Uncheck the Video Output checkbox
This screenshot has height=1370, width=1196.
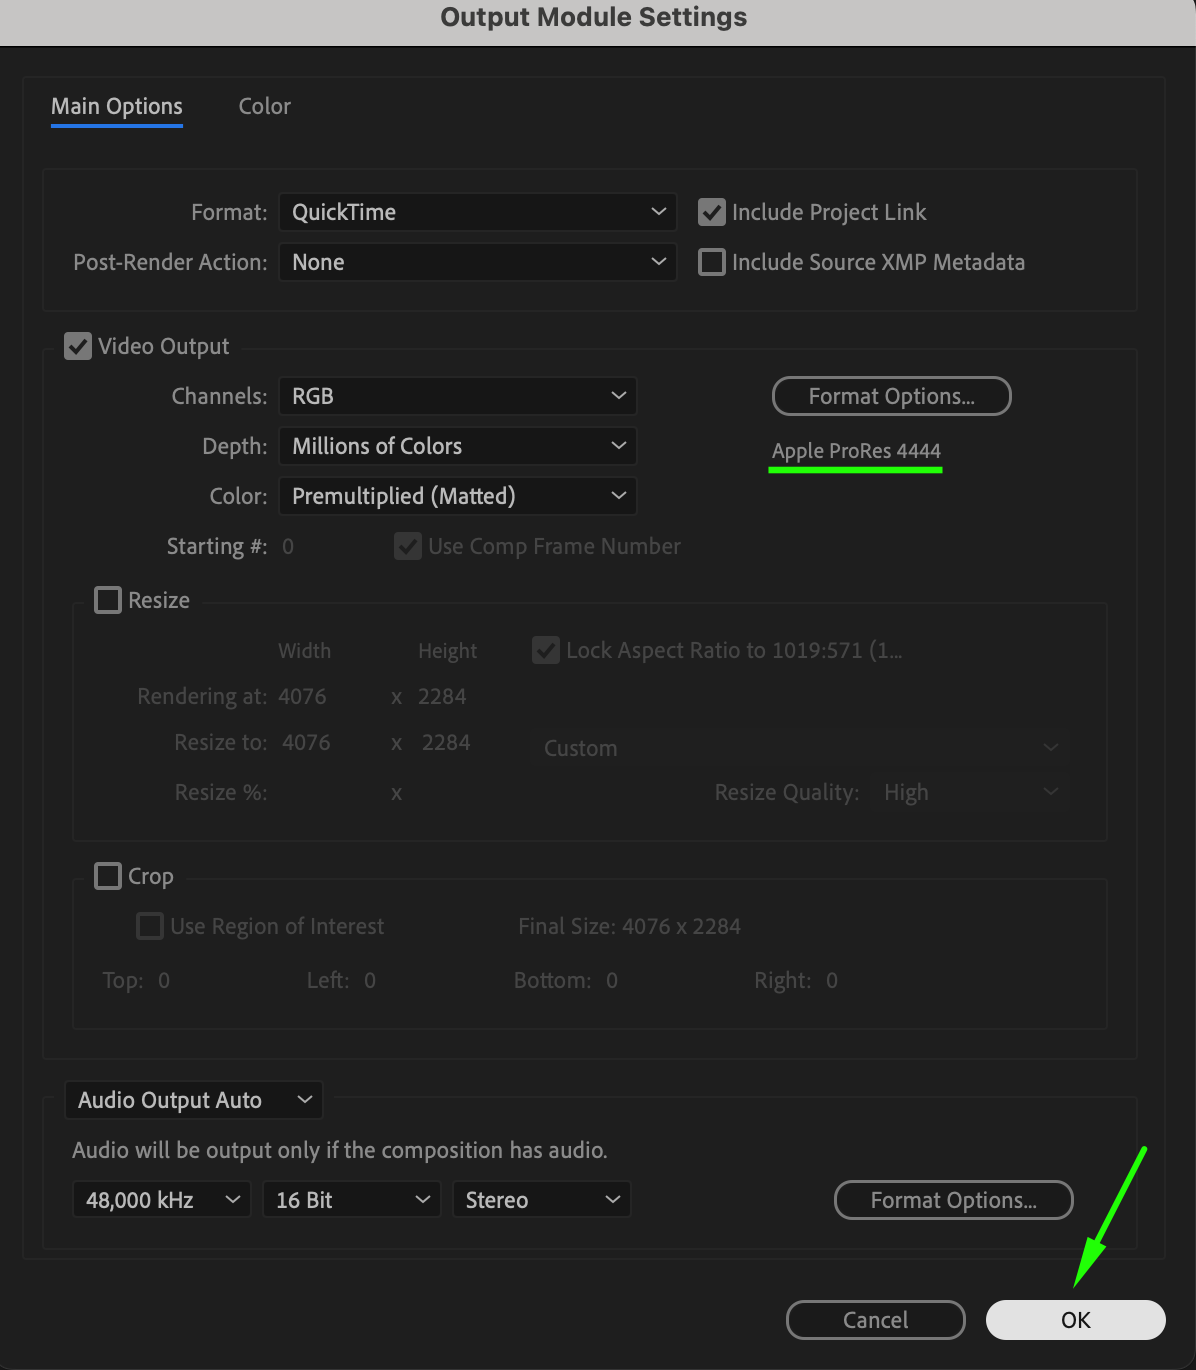pos(78,346)
